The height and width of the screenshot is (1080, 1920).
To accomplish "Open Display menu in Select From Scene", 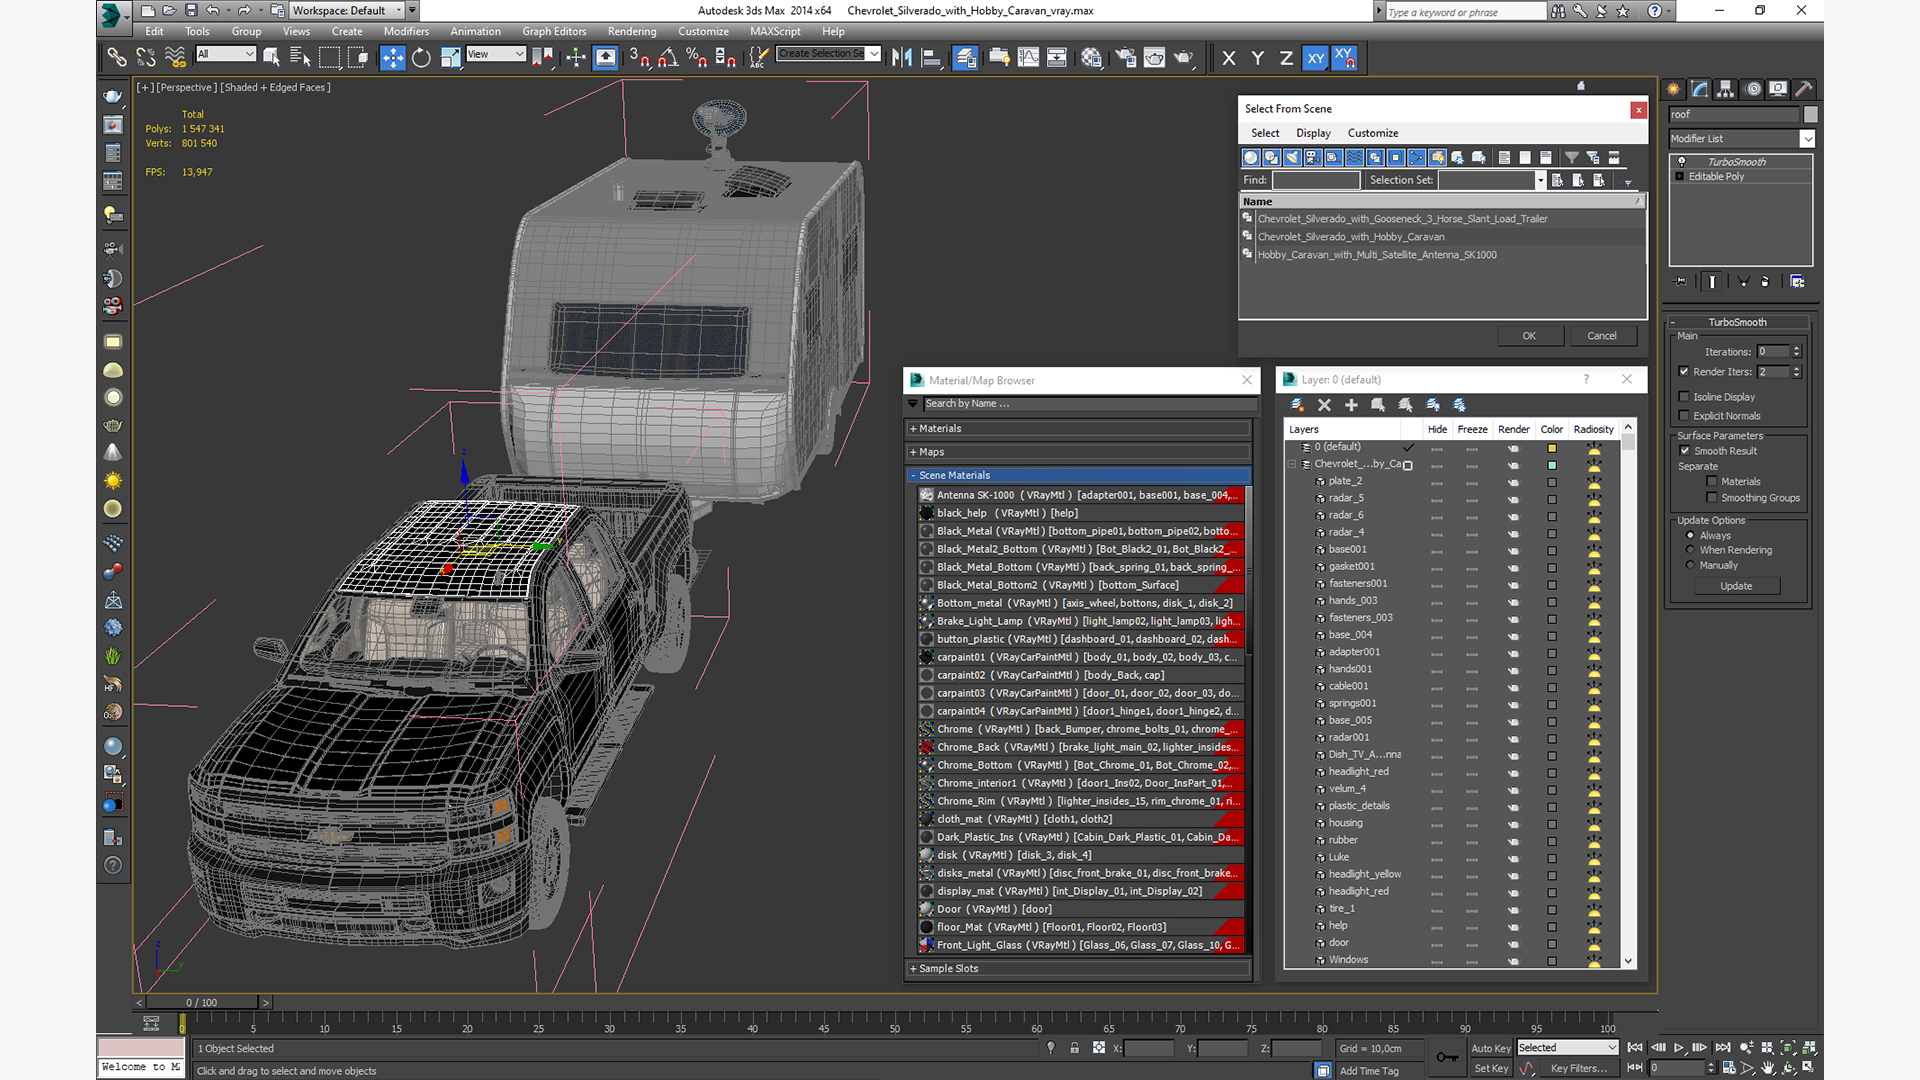I will (x=1312, y=133).
